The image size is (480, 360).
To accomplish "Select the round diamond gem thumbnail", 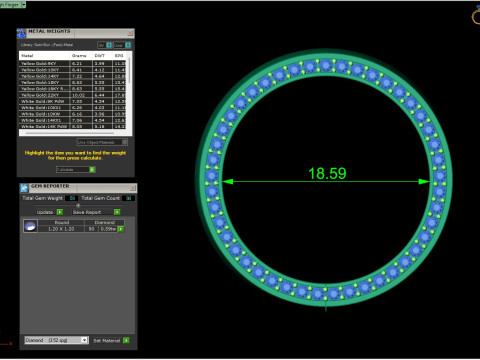I will tap(30, 226).
